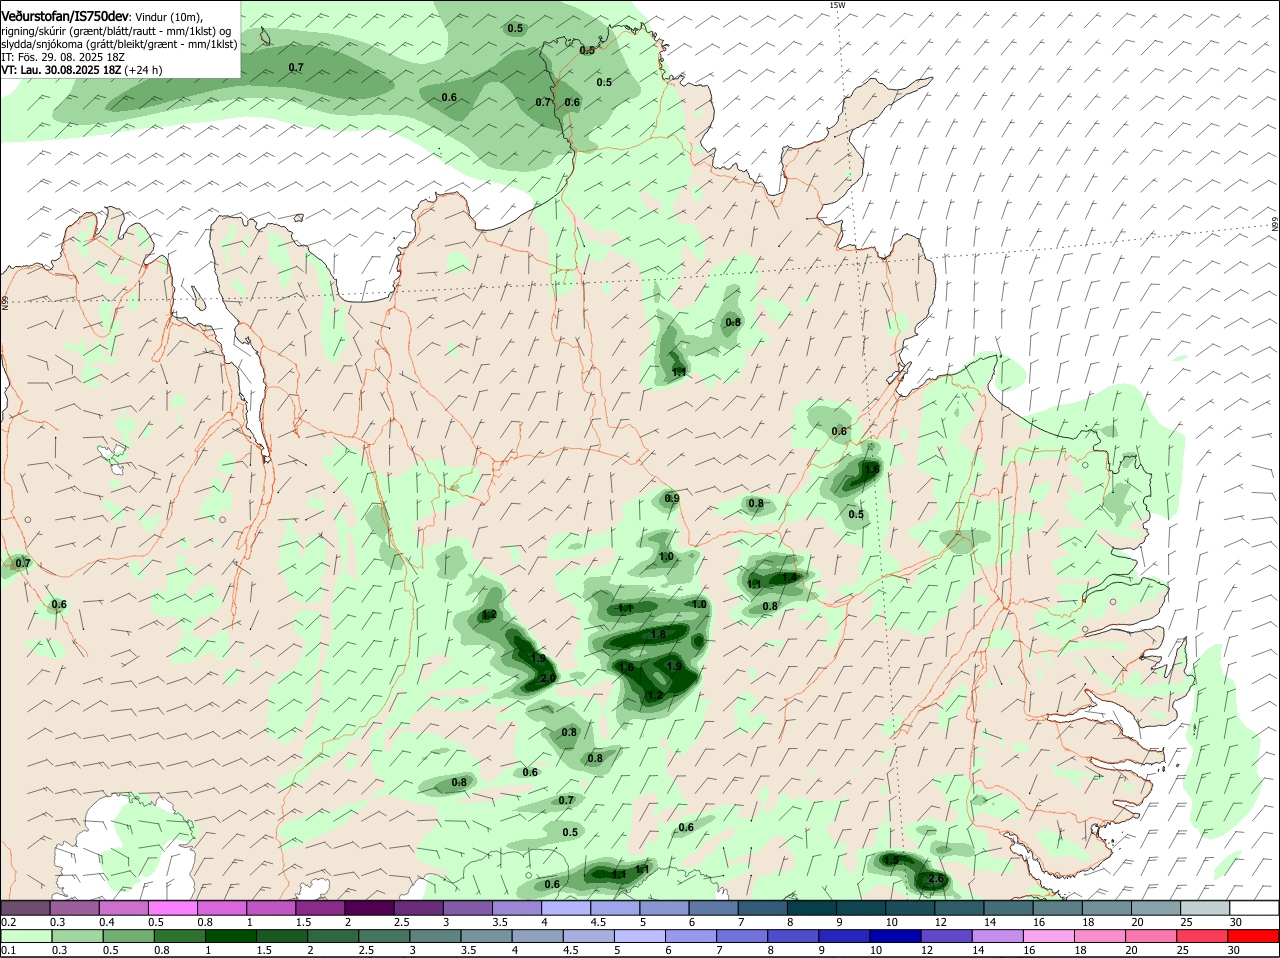Click the 0.2 label under the purple scale
Viewport: 1280px width, 958px height.
[8, 921]
